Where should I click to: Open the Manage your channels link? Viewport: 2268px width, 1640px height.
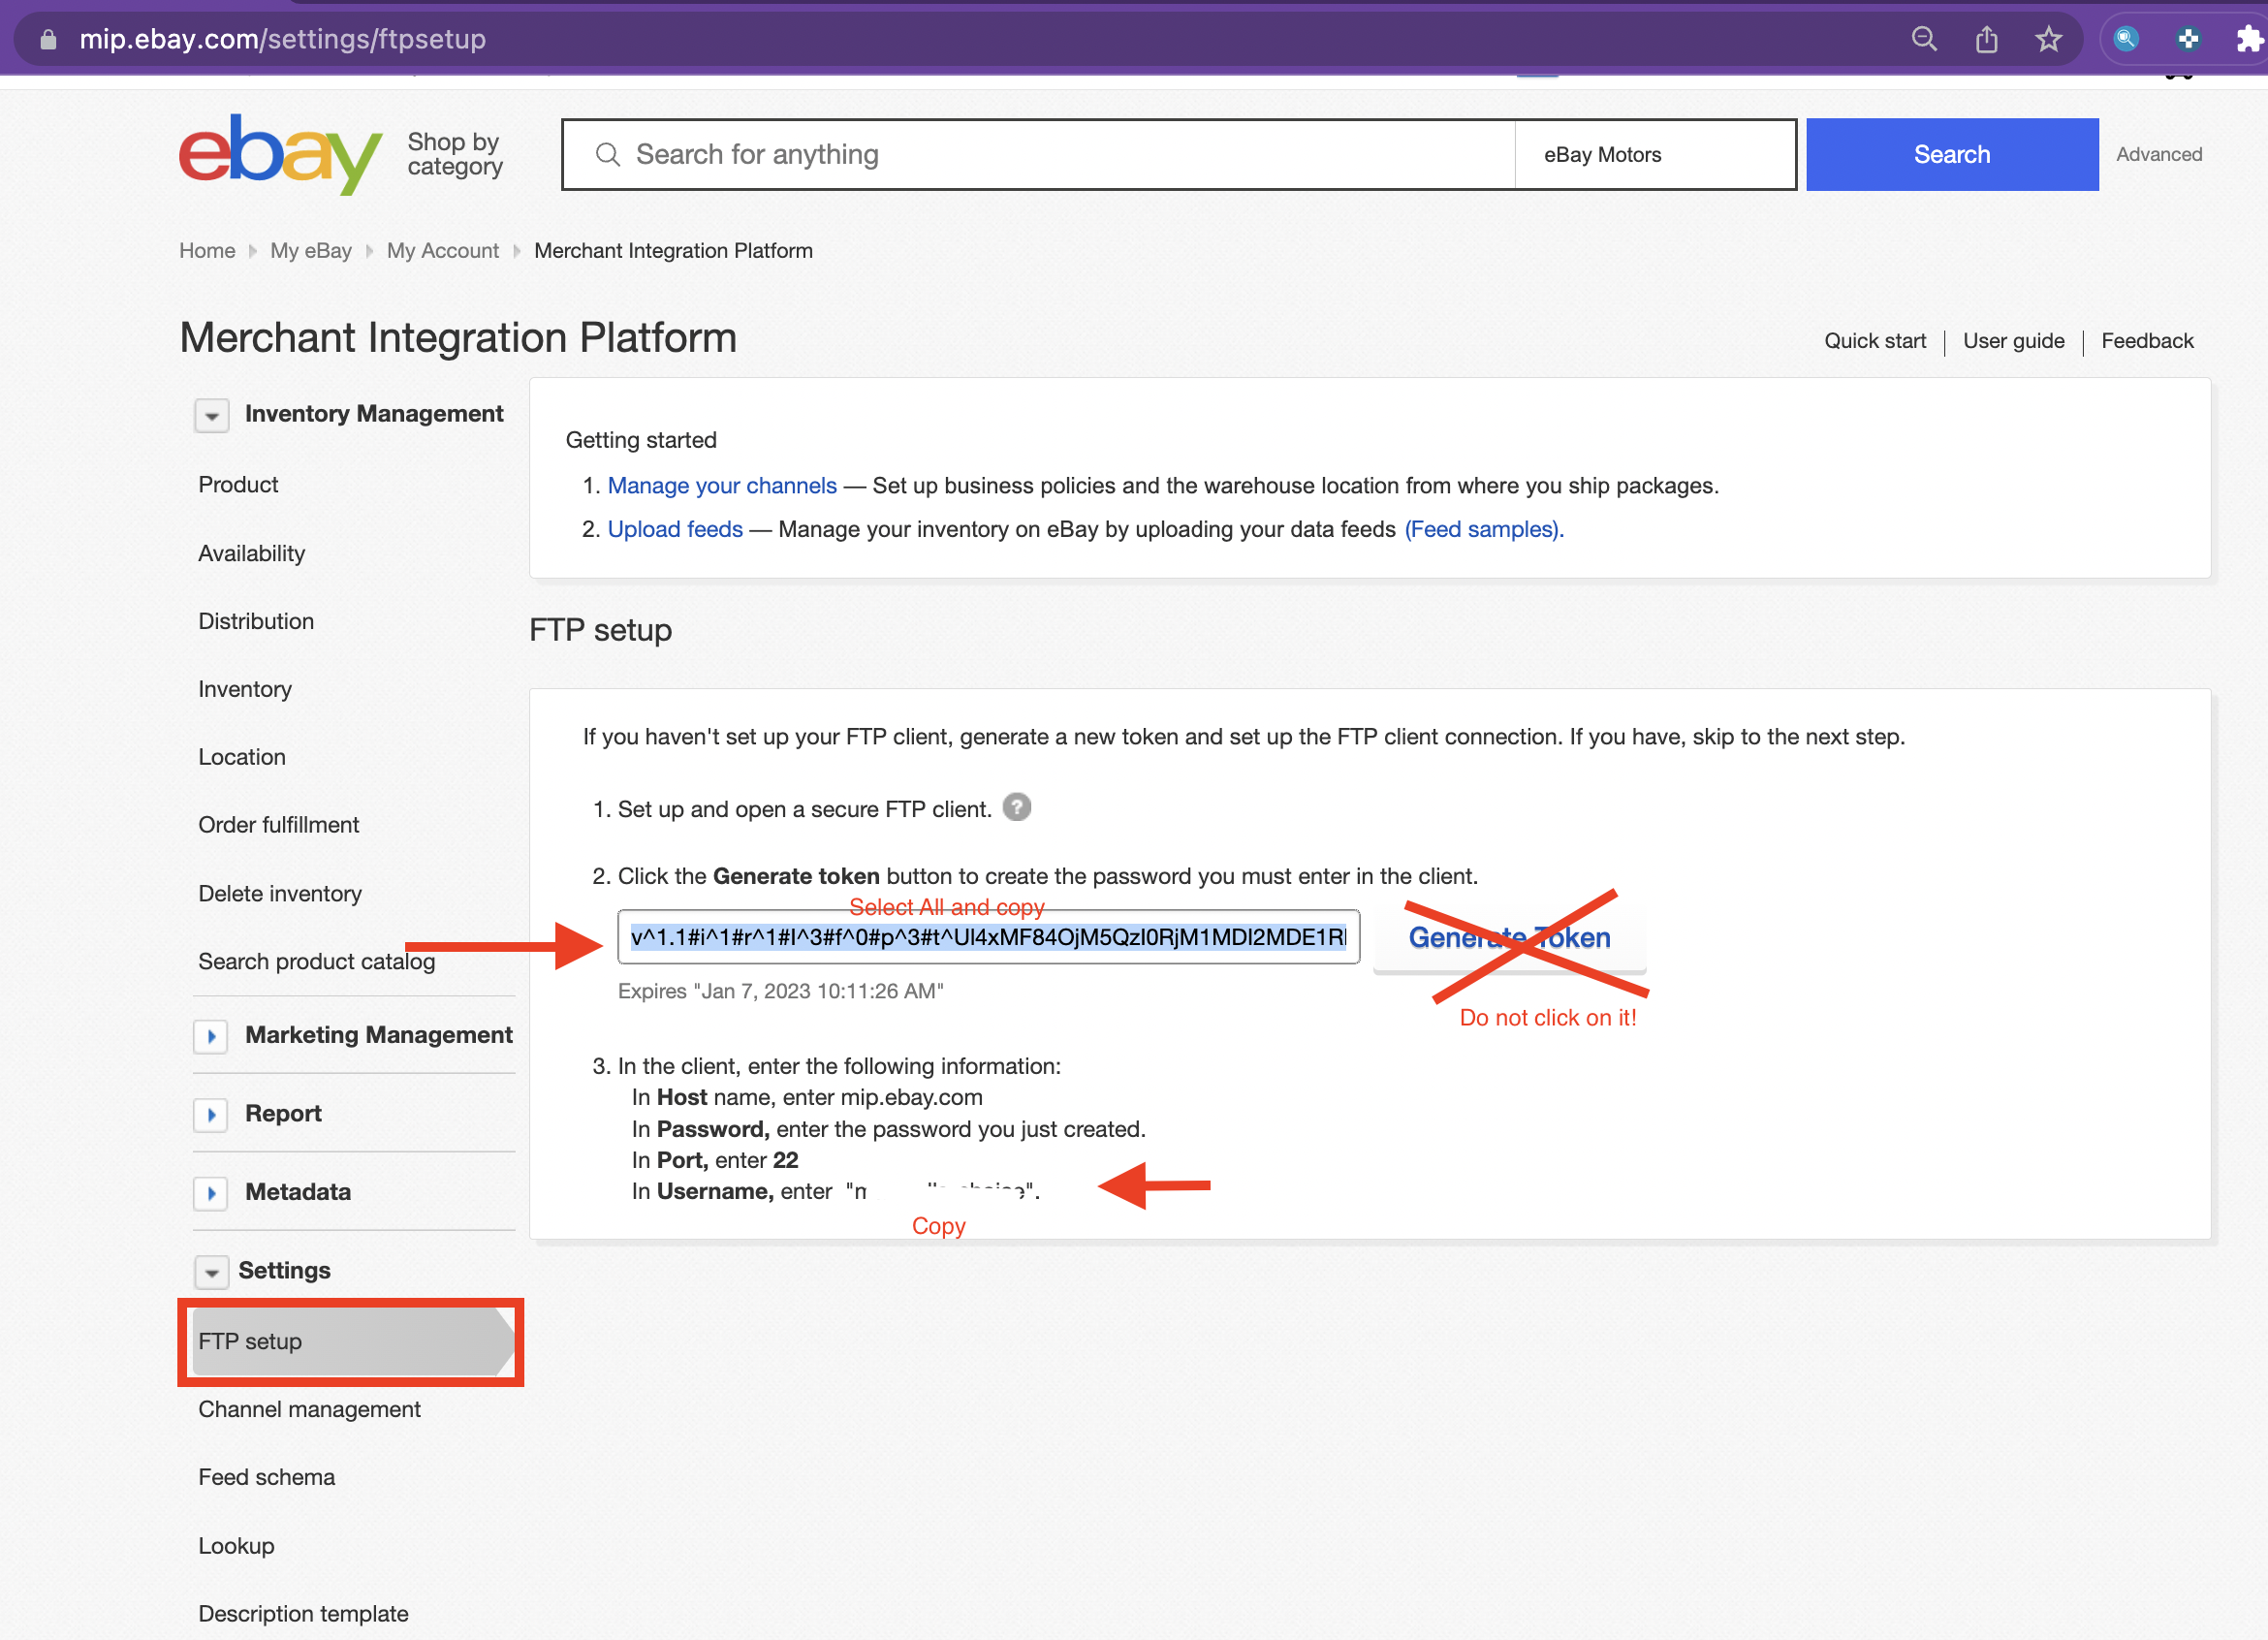point(722,485)
